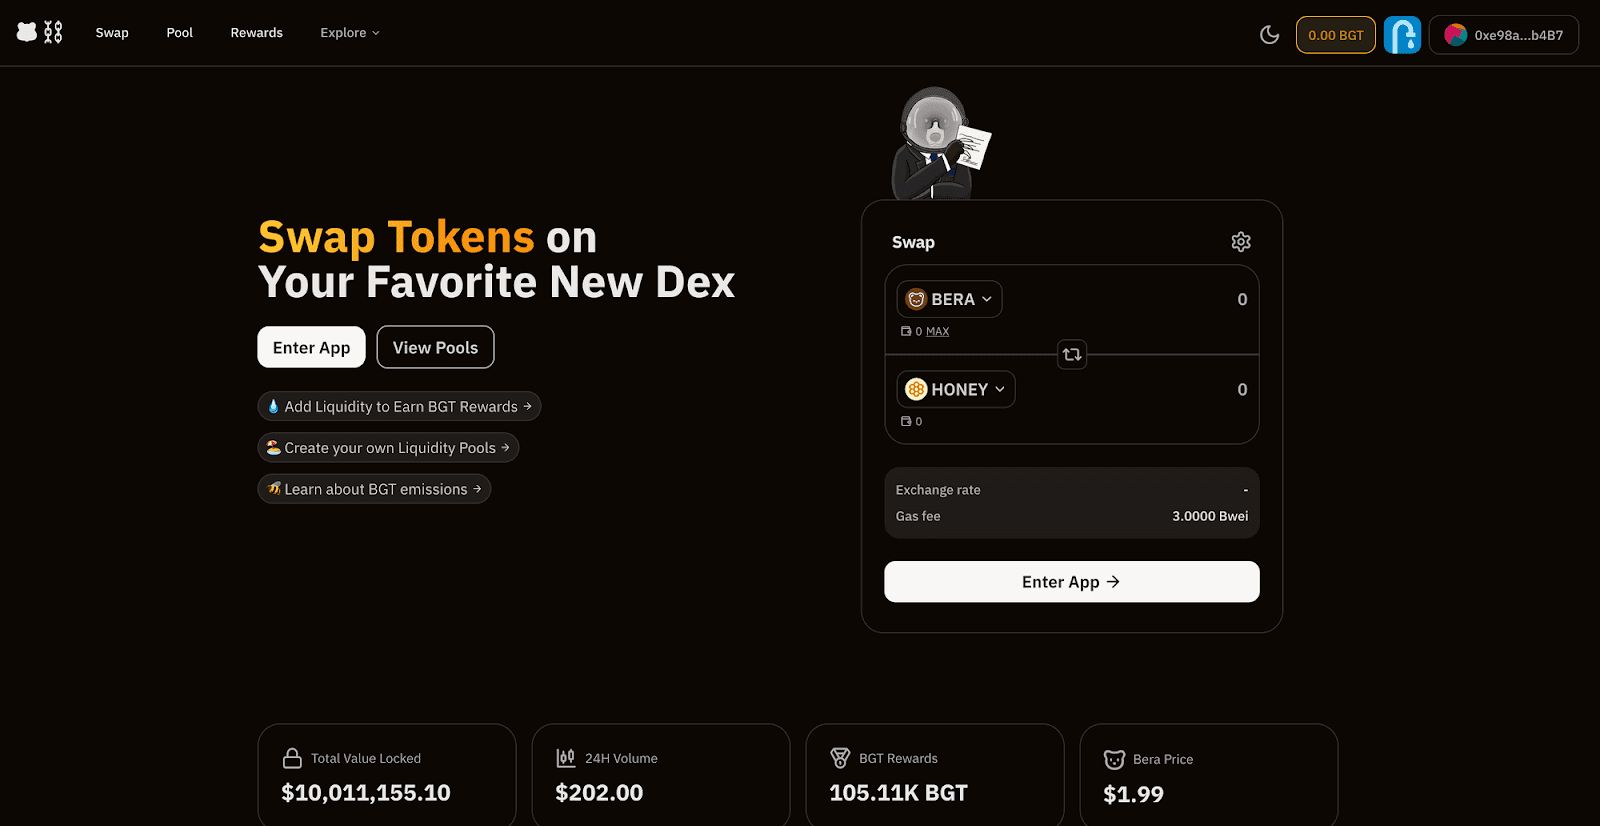Expand the Explore menu

(x=350, y=33)
